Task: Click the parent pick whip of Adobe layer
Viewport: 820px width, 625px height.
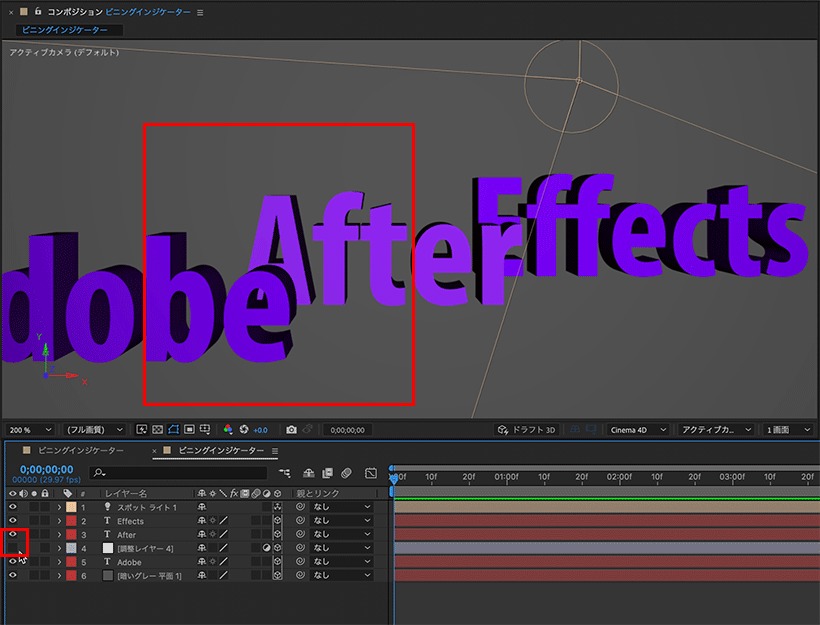Action: (300, 561)
